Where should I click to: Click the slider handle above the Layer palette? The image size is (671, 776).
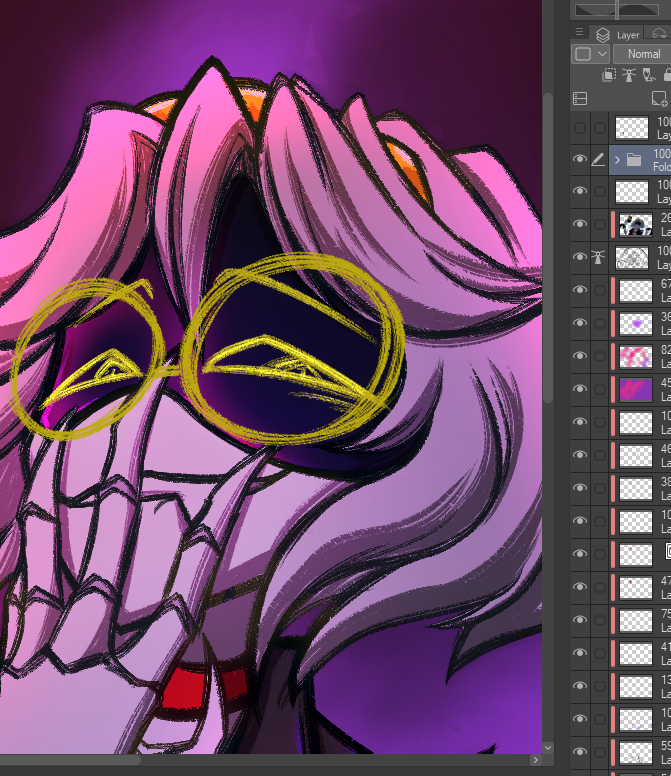[x=617, y=9]
